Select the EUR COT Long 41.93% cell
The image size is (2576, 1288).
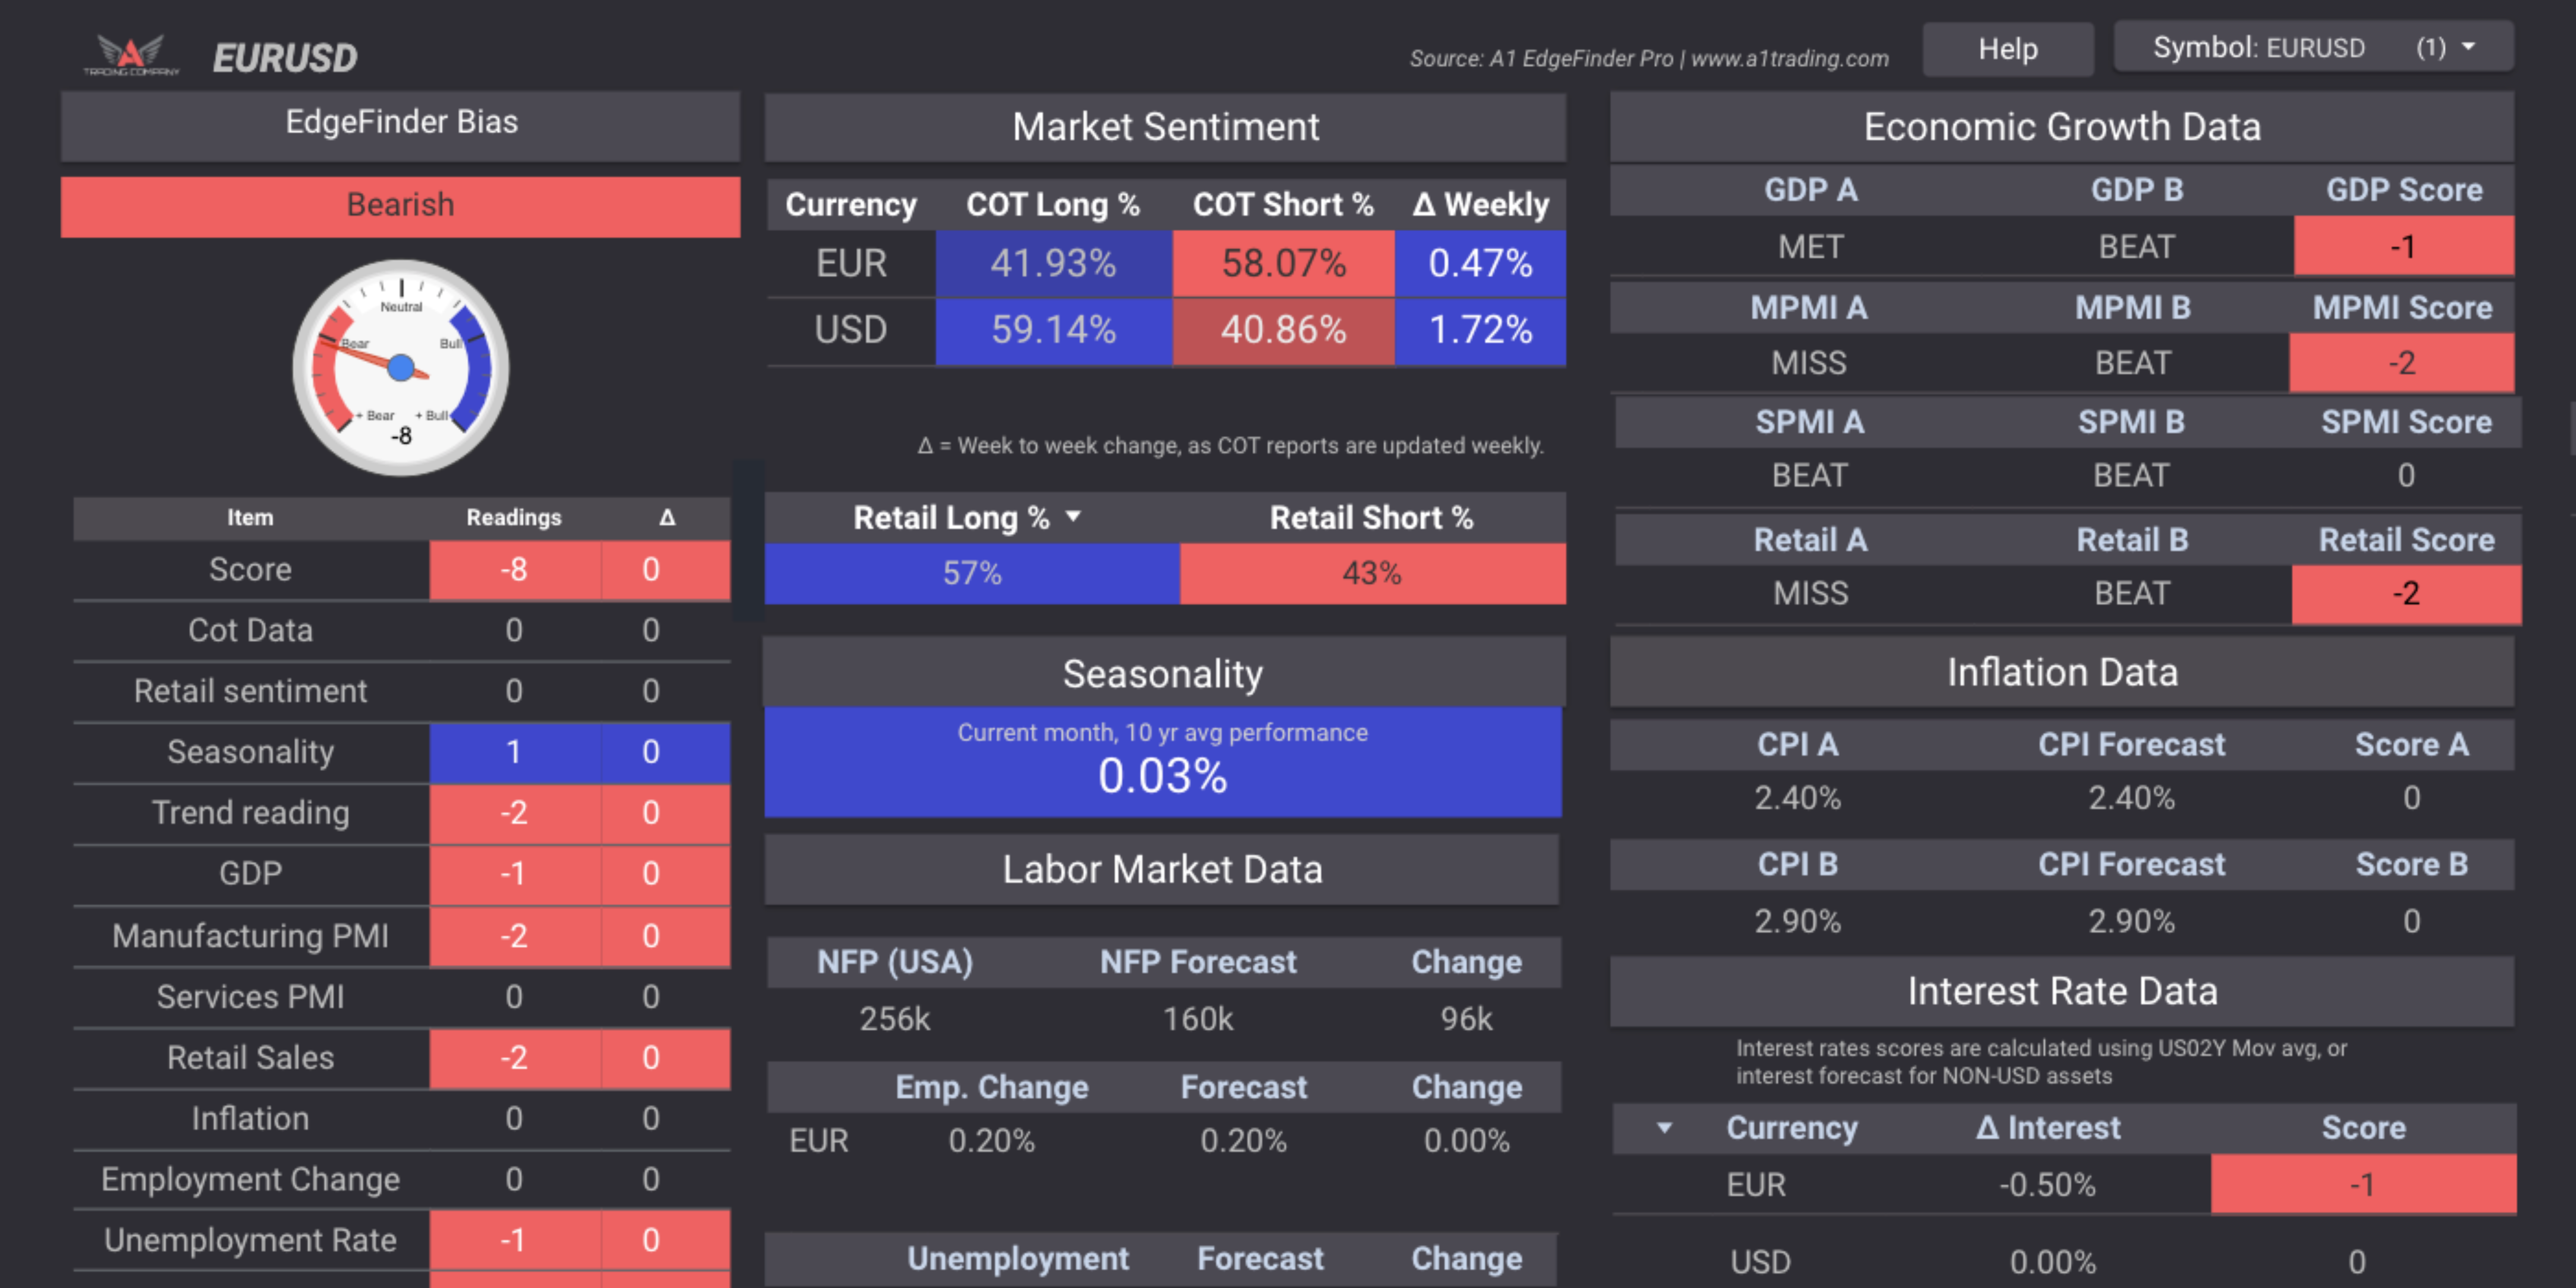click(x=1052, y=263)
